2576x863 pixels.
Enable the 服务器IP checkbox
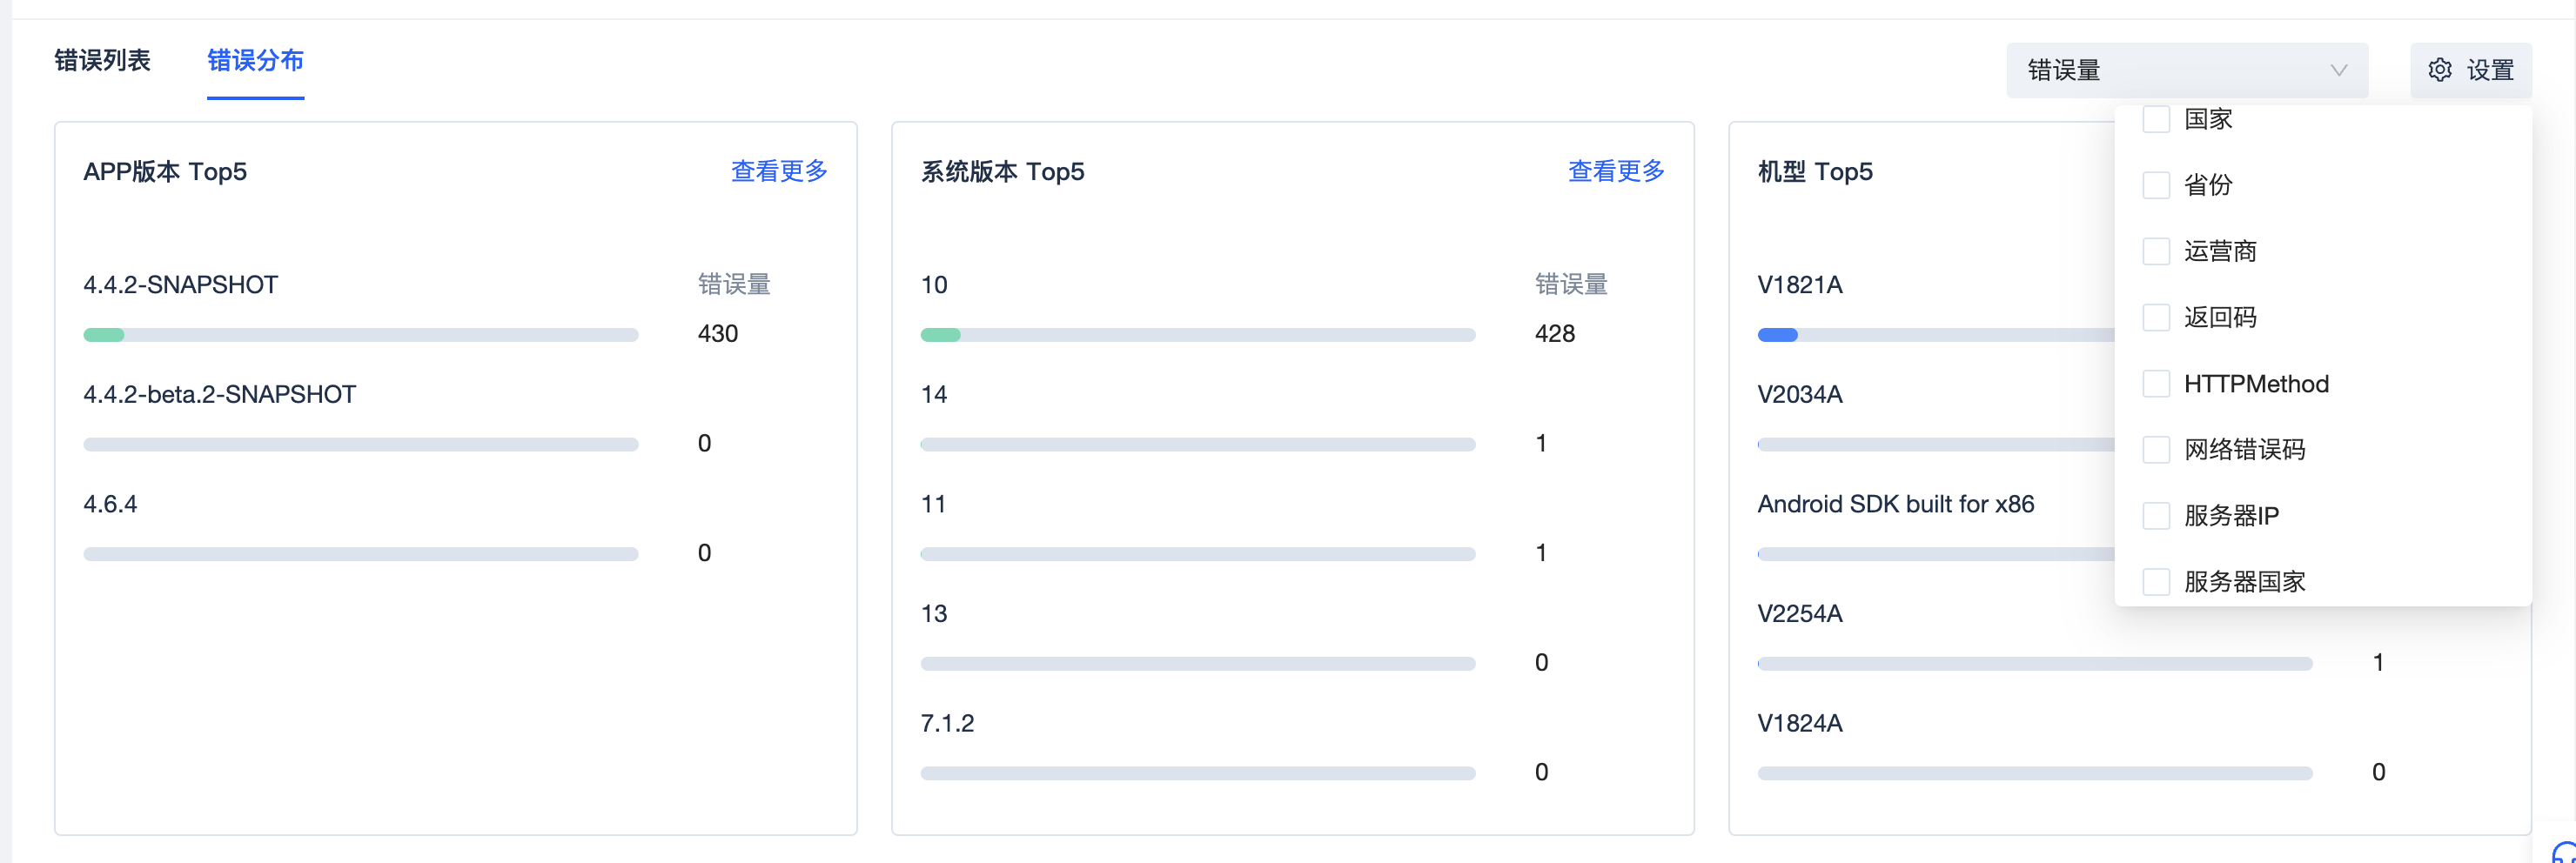tap(2156, 516)
